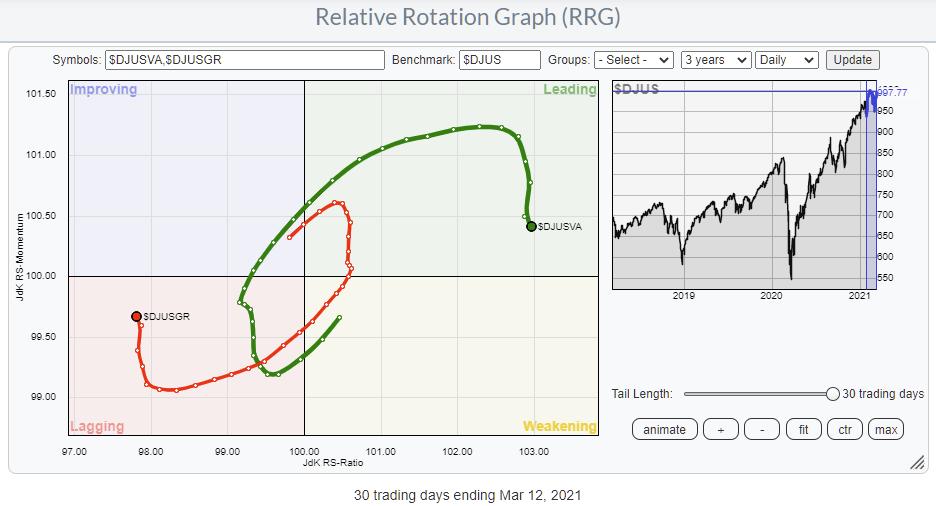Click the animate button

(664, 429)
